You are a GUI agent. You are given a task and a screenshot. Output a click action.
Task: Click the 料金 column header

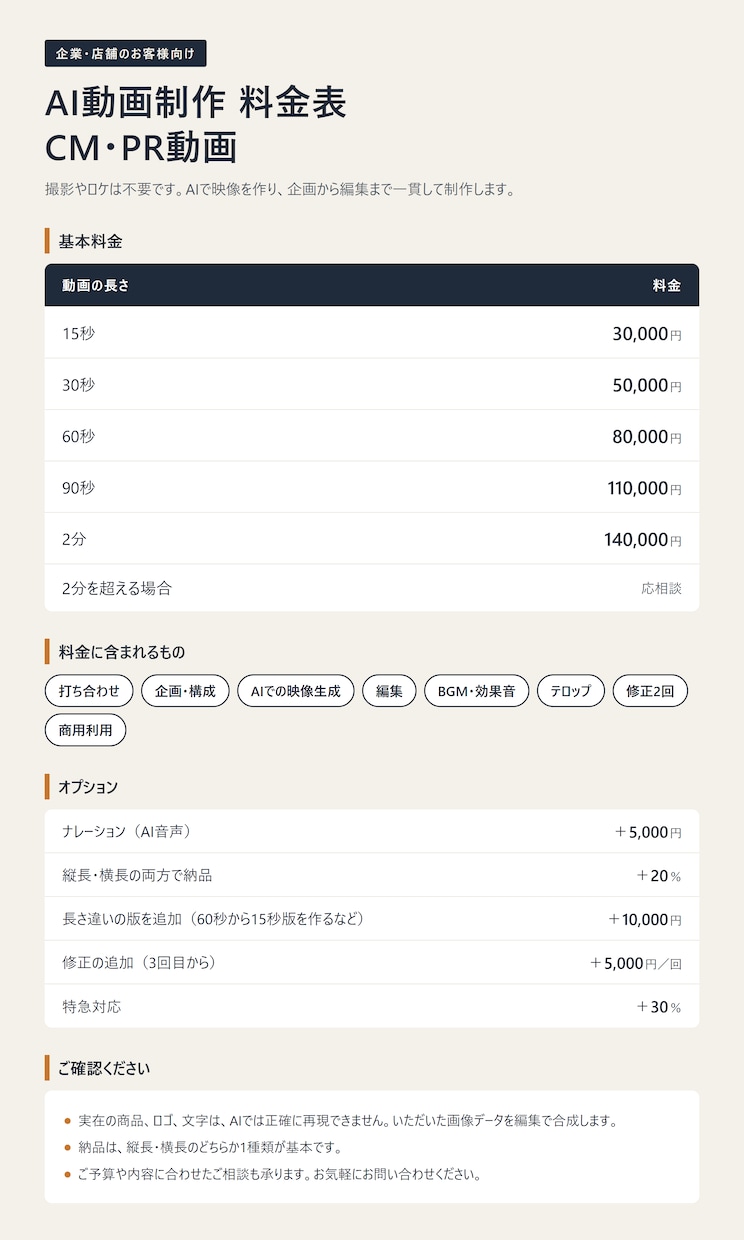(667, 286)
